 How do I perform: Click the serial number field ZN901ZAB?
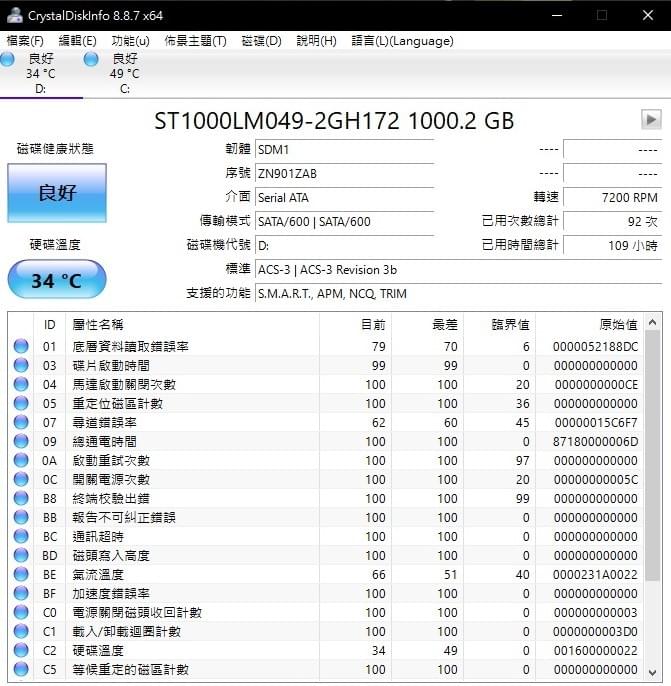pyautogui.click(x=344, y=174)
